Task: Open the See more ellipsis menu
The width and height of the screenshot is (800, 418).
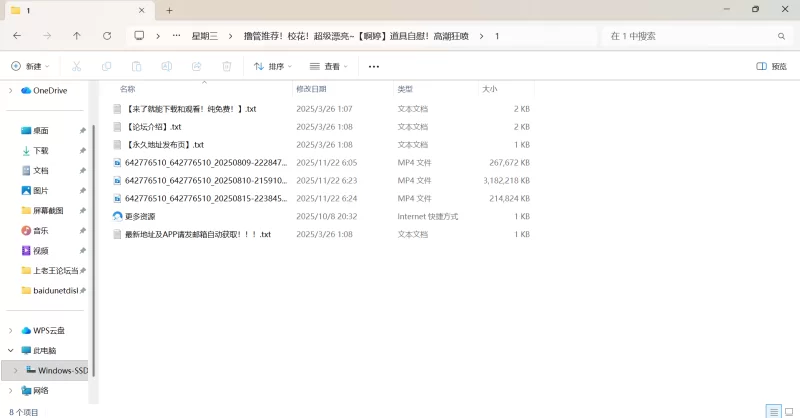Action: tap(374, 67)
